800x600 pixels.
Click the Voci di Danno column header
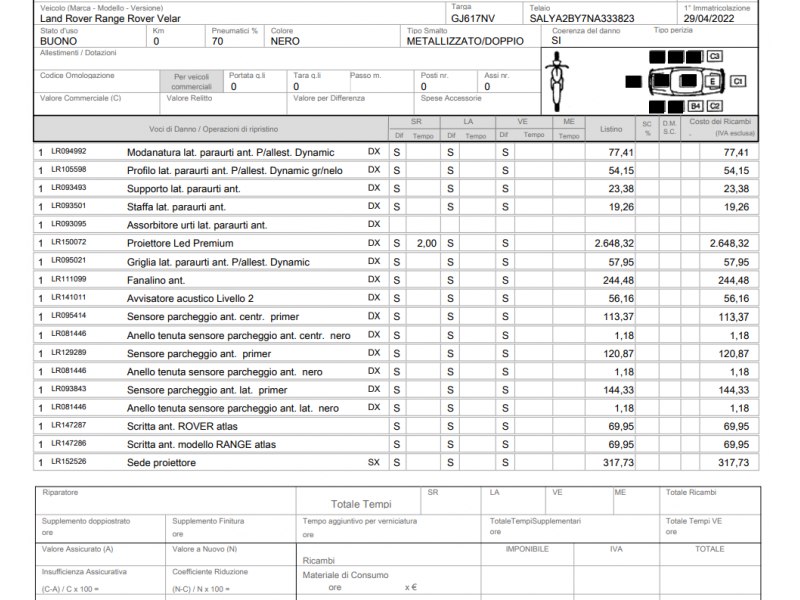pos(213,129)
